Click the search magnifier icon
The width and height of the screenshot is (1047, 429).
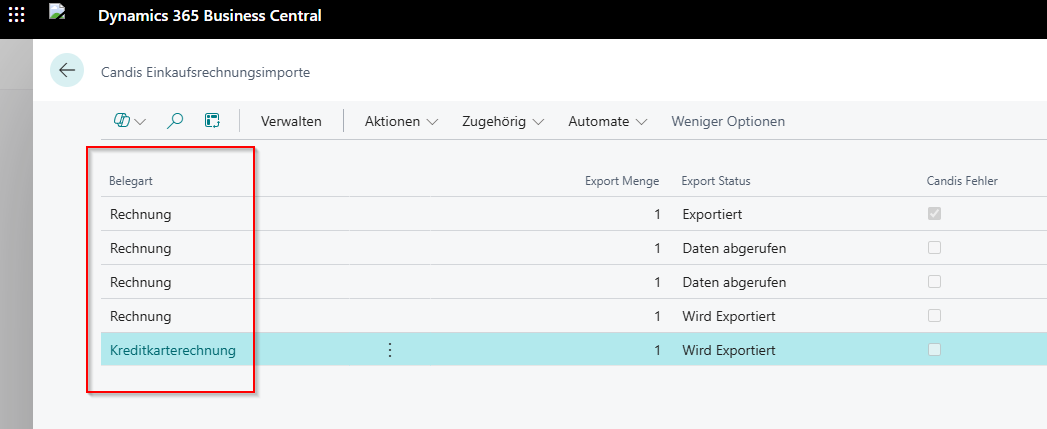click(x=175, y=121)
